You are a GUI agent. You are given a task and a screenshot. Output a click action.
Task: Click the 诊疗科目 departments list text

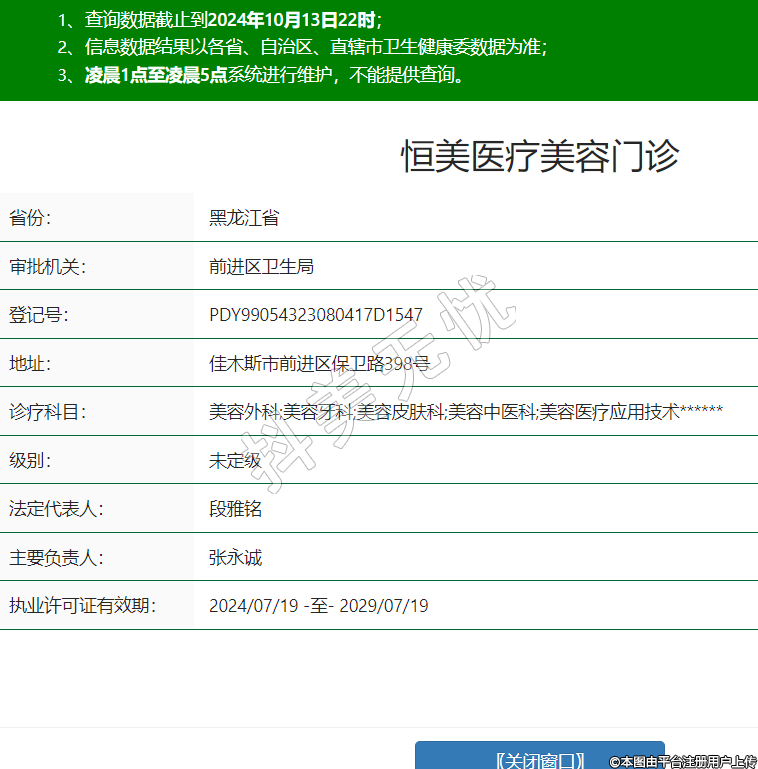(465, 412)
